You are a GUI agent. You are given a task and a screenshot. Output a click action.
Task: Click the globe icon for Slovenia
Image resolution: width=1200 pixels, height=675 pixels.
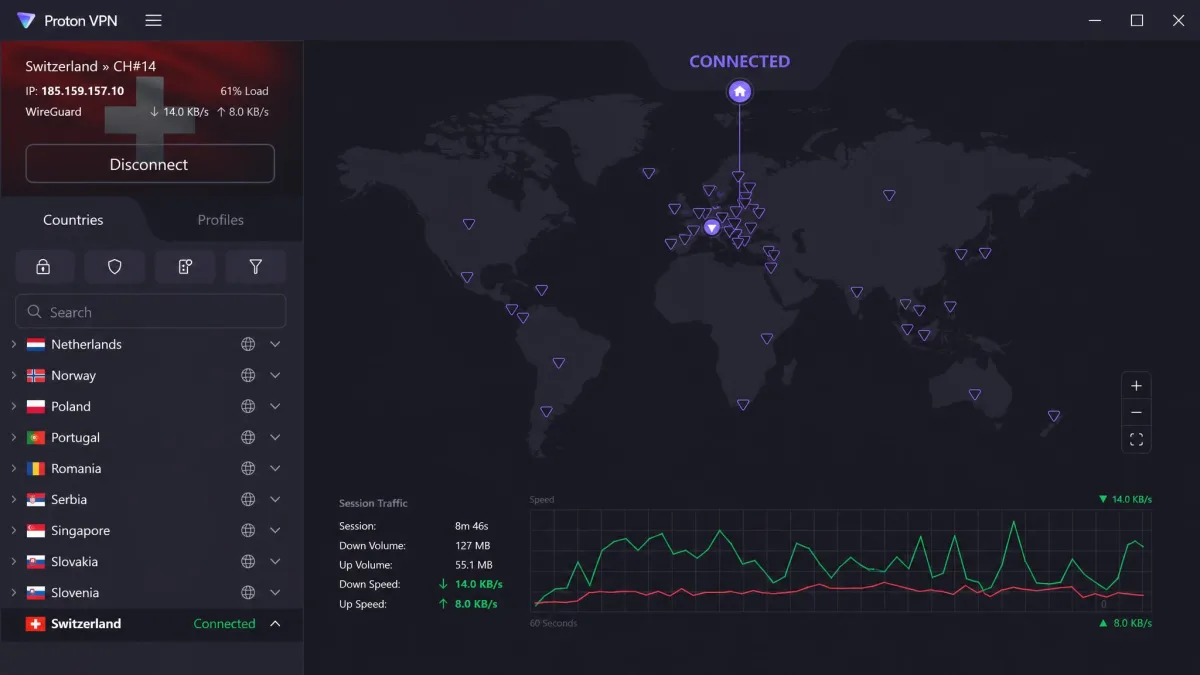[x=248, y=592]
